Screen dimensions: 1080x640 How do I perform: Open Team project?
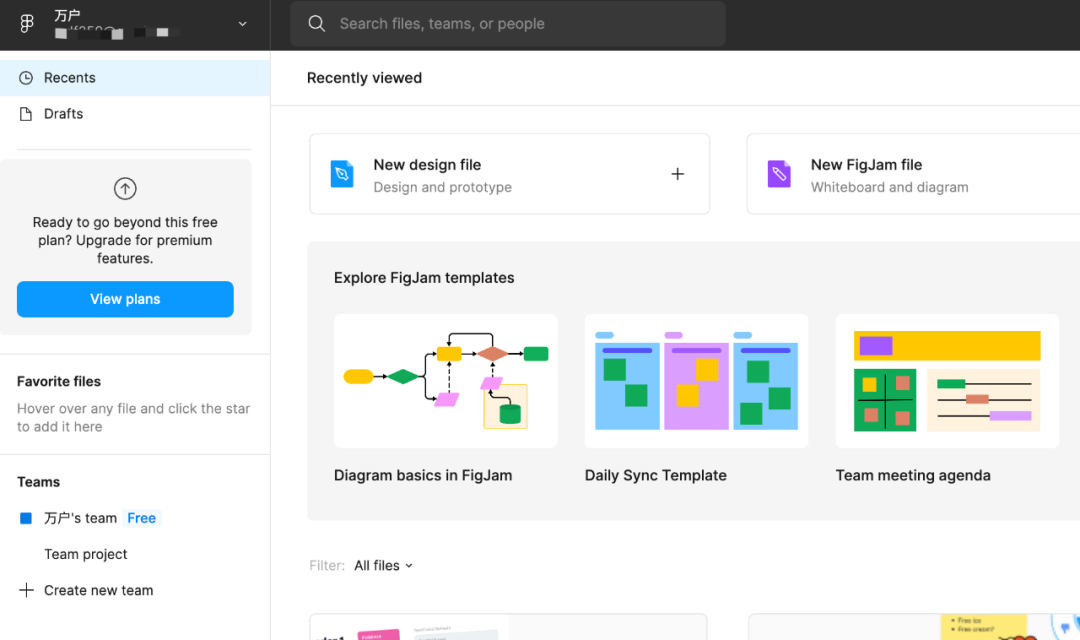click(x=85, y=554)
